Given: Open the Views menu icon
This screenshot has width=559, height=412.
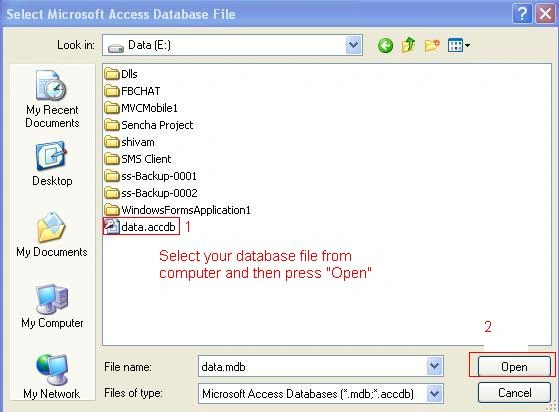Looking at the screenshot, I should pos(458,45).
